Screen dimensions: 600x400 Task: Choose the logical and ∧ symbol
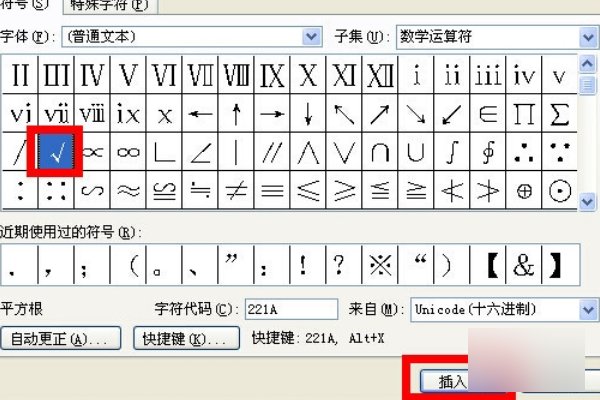(308, 152)
